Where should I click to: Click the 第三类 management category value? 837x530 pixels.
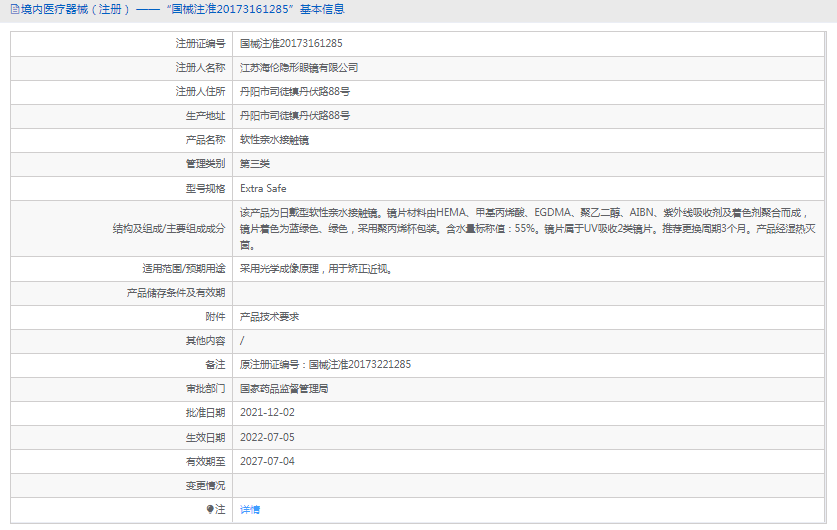[x=255, y=164]
